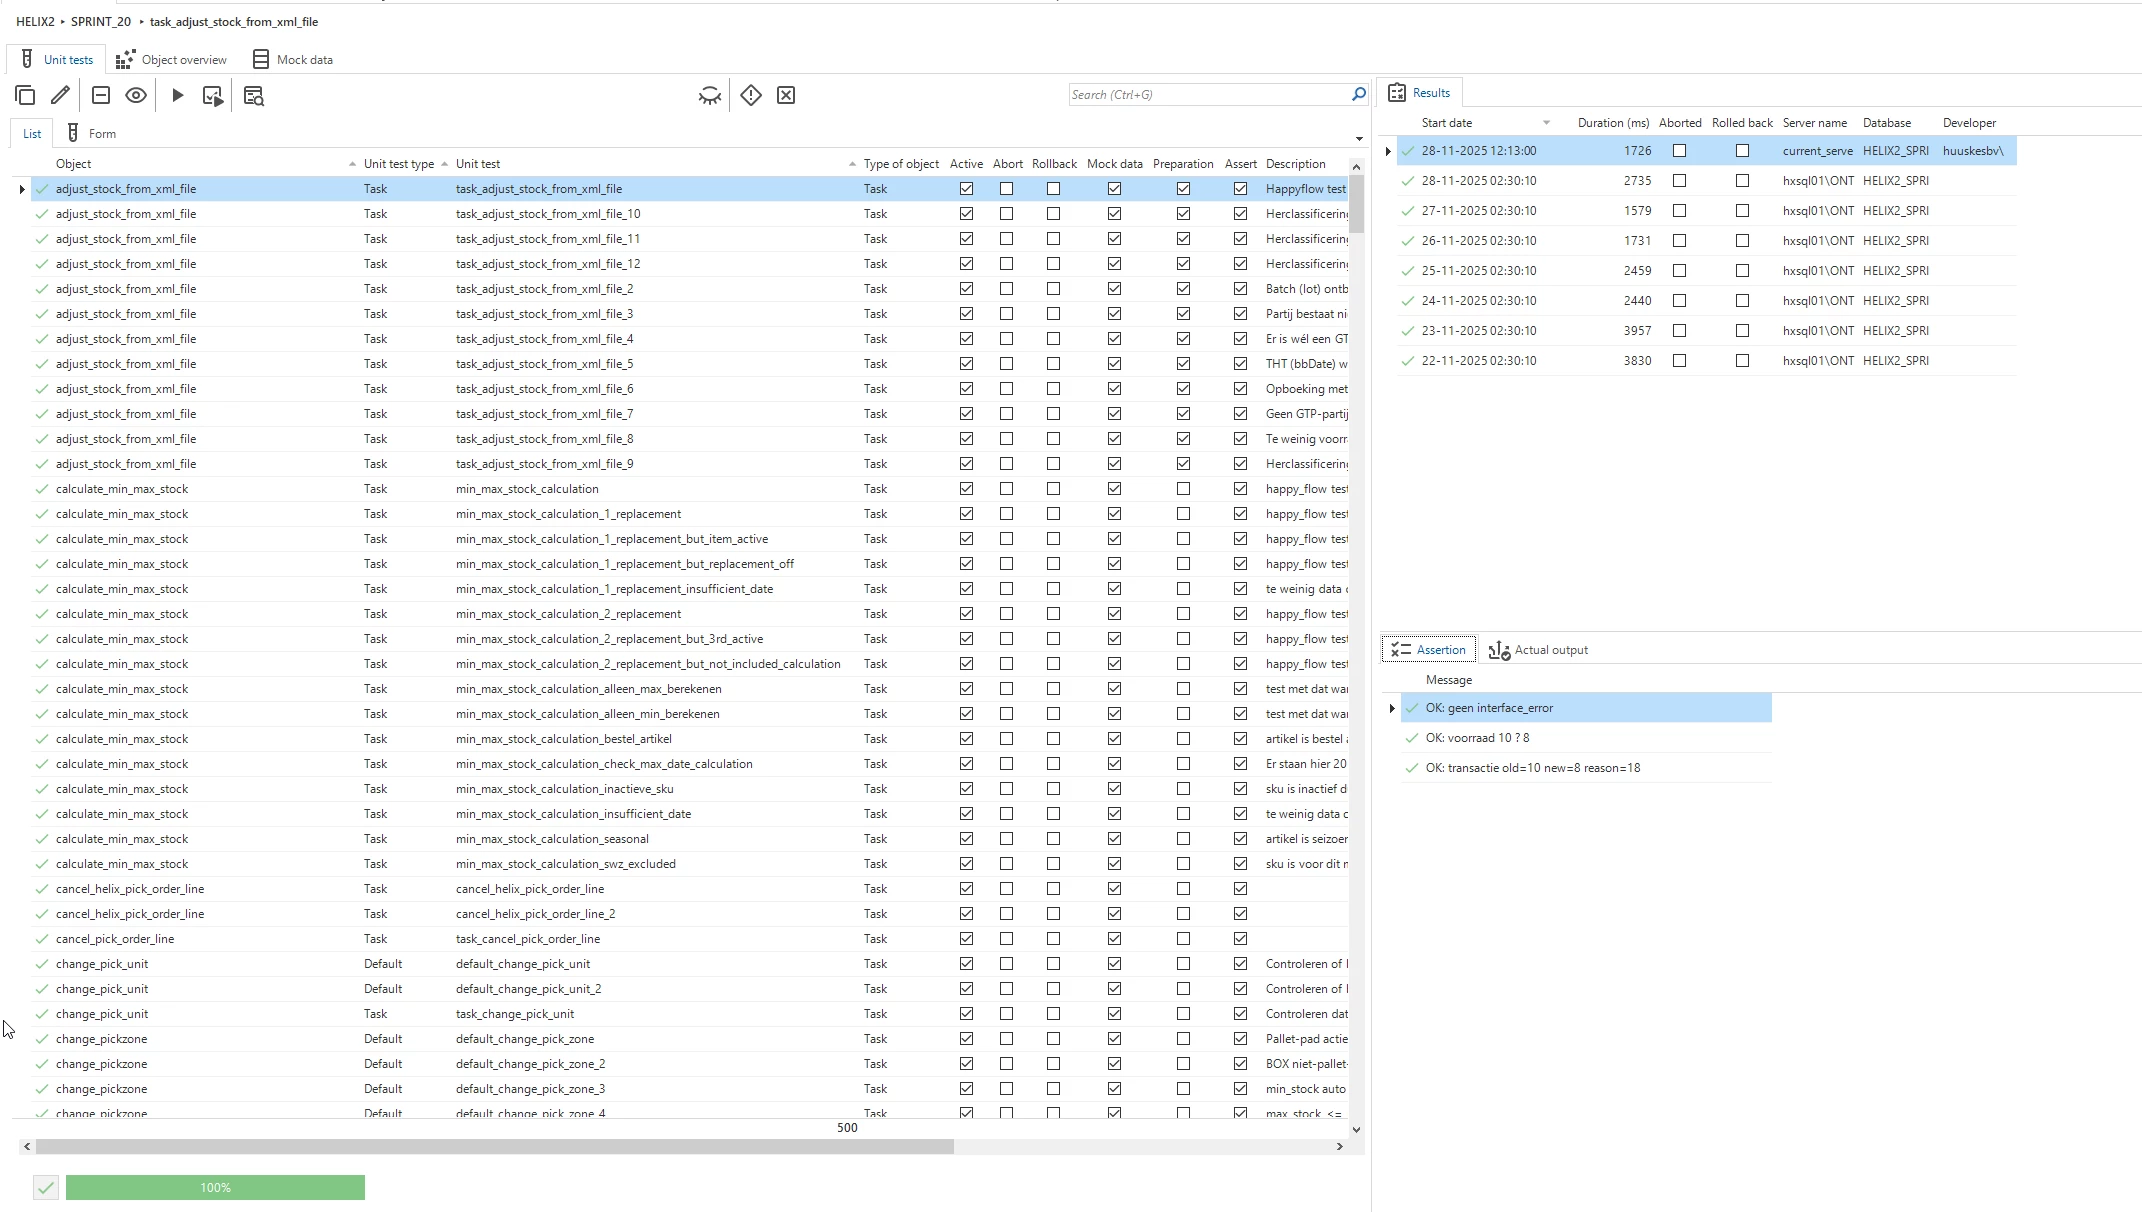Click the green 100% progress bar
Viewport: 2142px width, 1212px height.
215,1187
